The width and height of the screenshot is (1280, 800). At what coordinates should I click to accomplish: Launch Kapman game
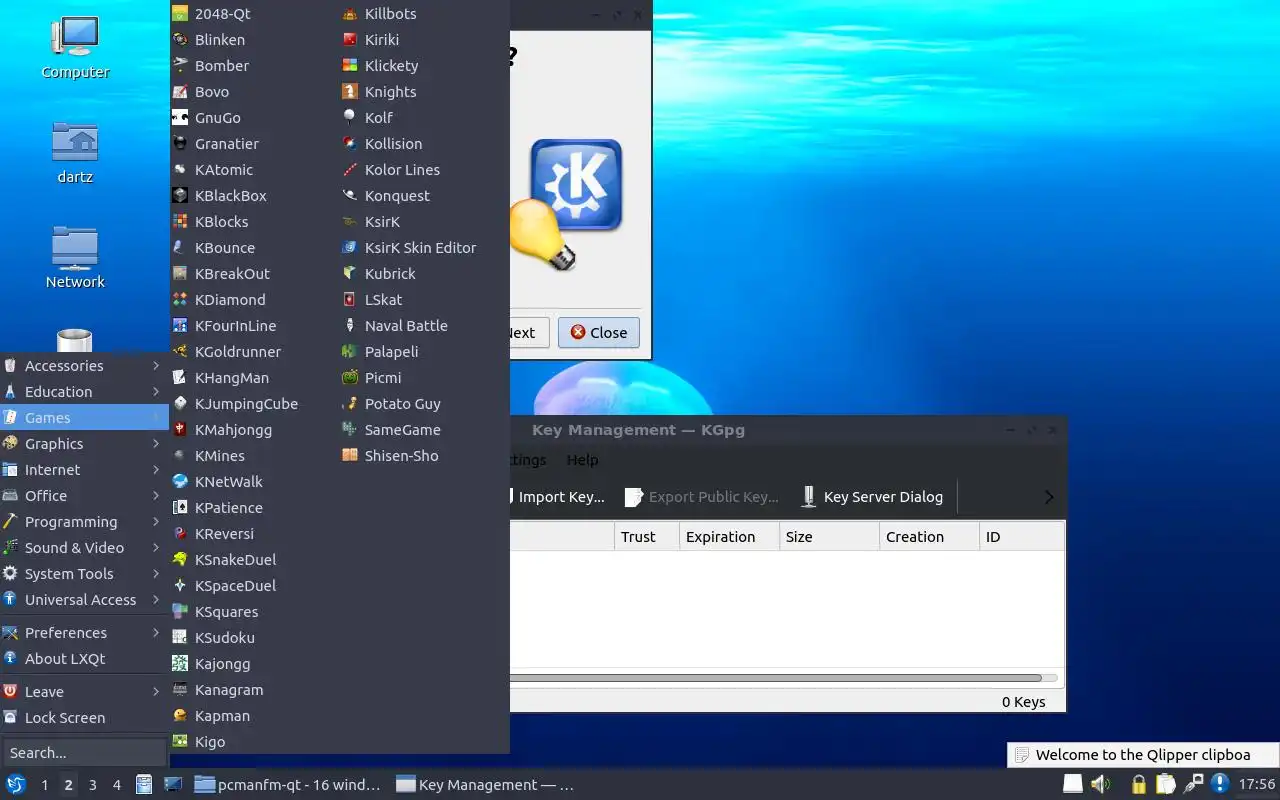click(x=255, y=716)
